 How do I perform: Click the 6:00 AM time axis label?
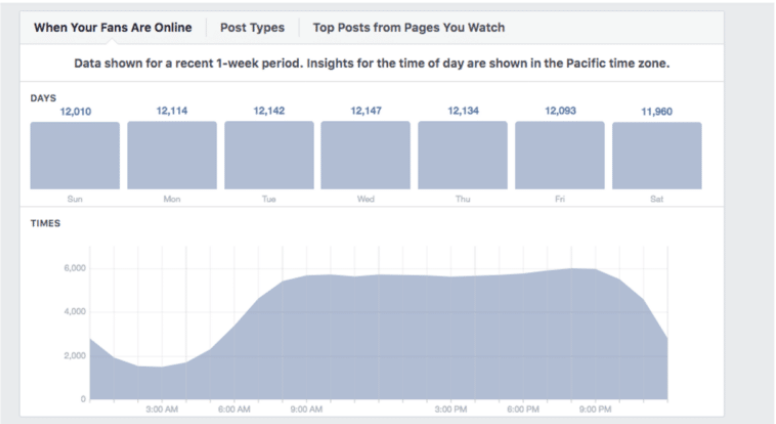[x=234, y=409]
